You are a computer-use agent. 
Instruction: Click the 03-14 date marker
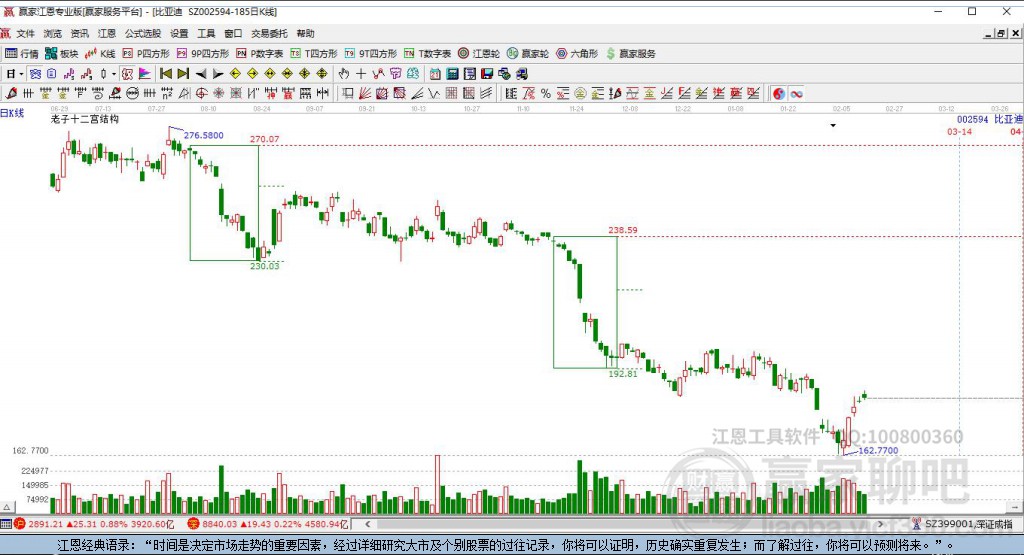[x=959, y=132]
